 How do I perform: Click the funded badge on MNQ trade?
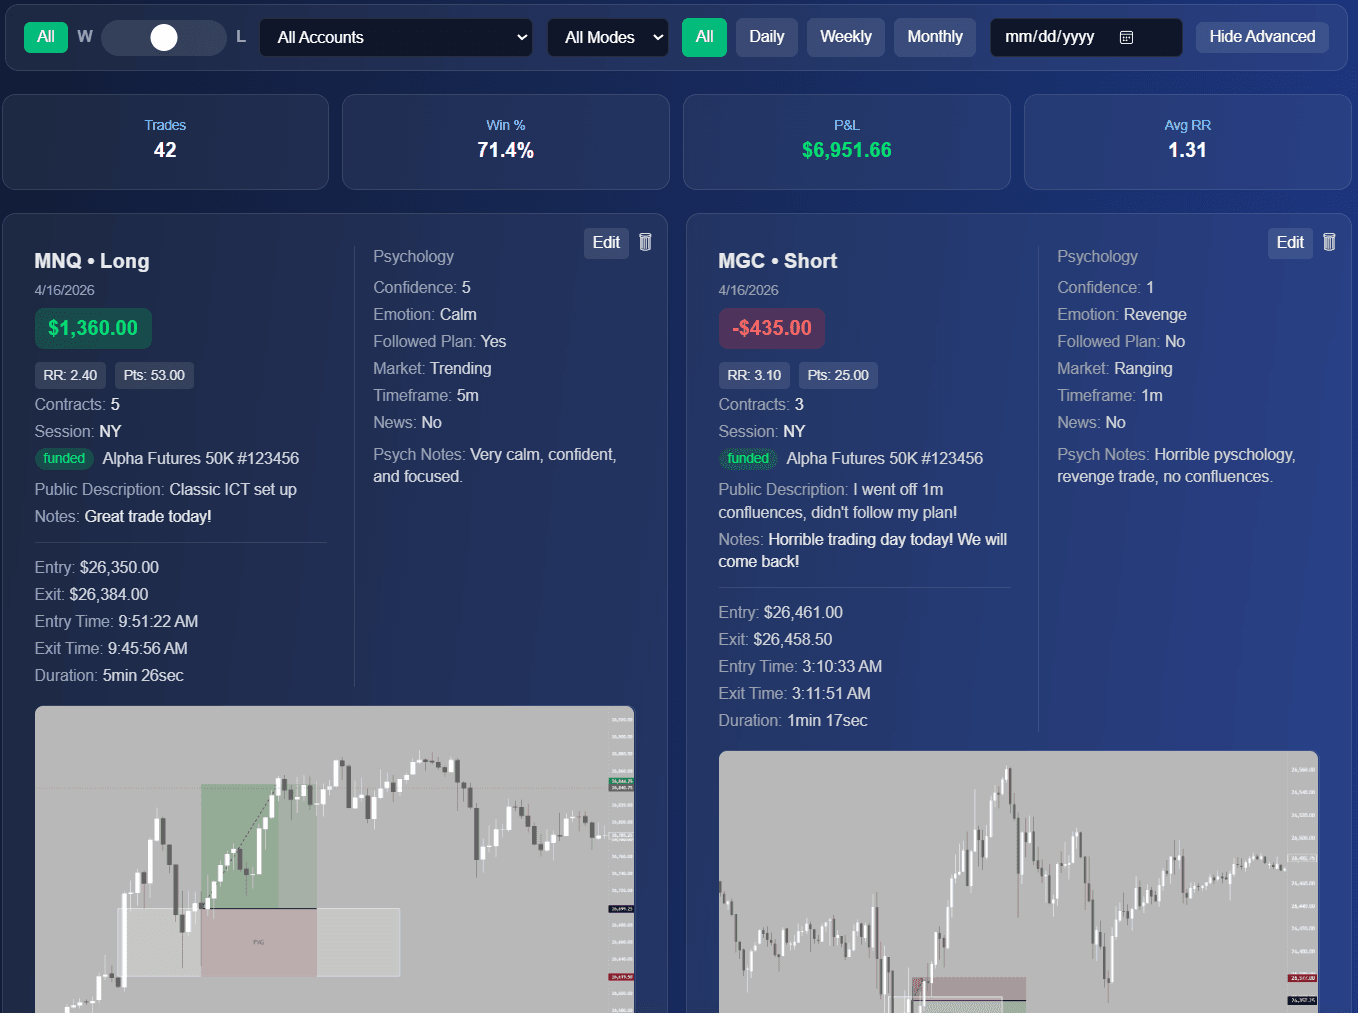(x=64, y=458)
